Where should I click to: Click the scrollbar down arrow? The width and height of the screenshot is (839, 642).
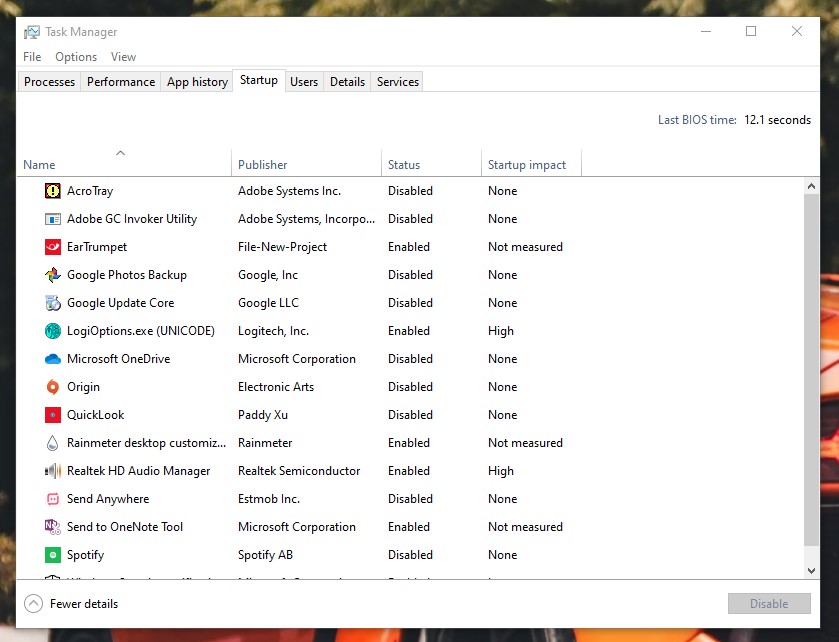(x=811, y=571)
